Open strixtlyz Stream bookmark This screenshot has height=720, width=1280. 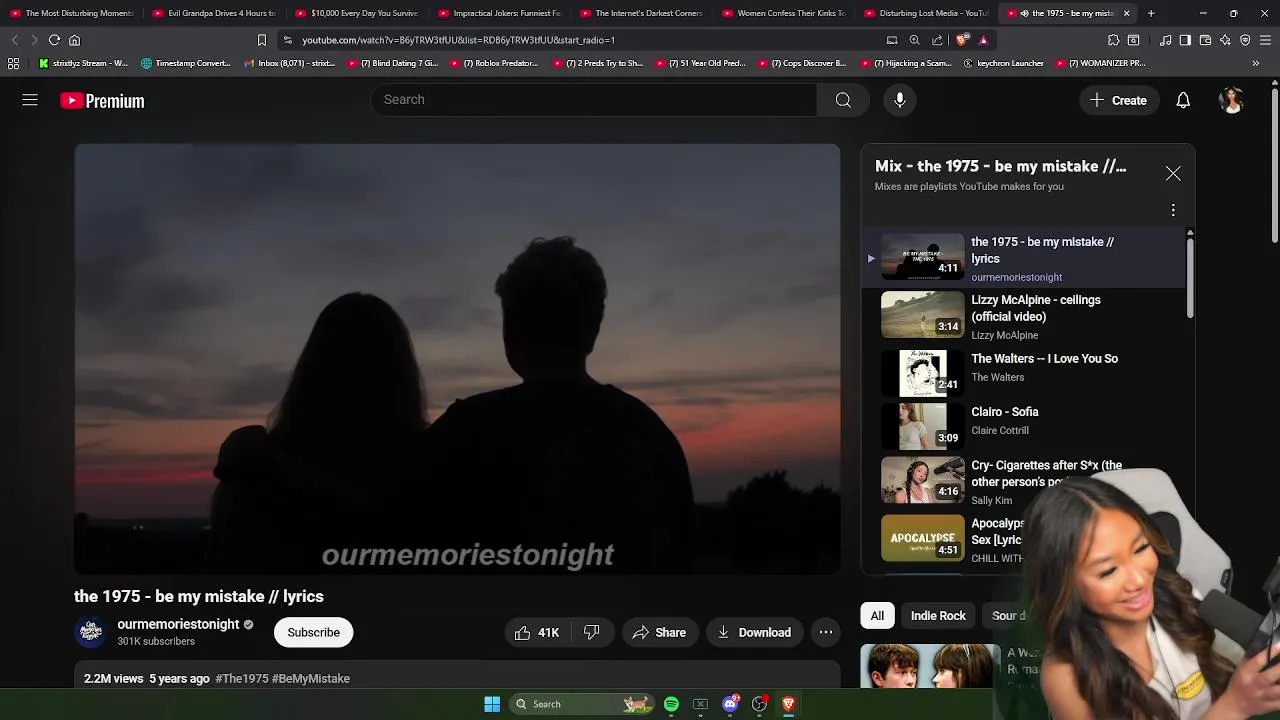pyautogui.click(x=83, y=63)
